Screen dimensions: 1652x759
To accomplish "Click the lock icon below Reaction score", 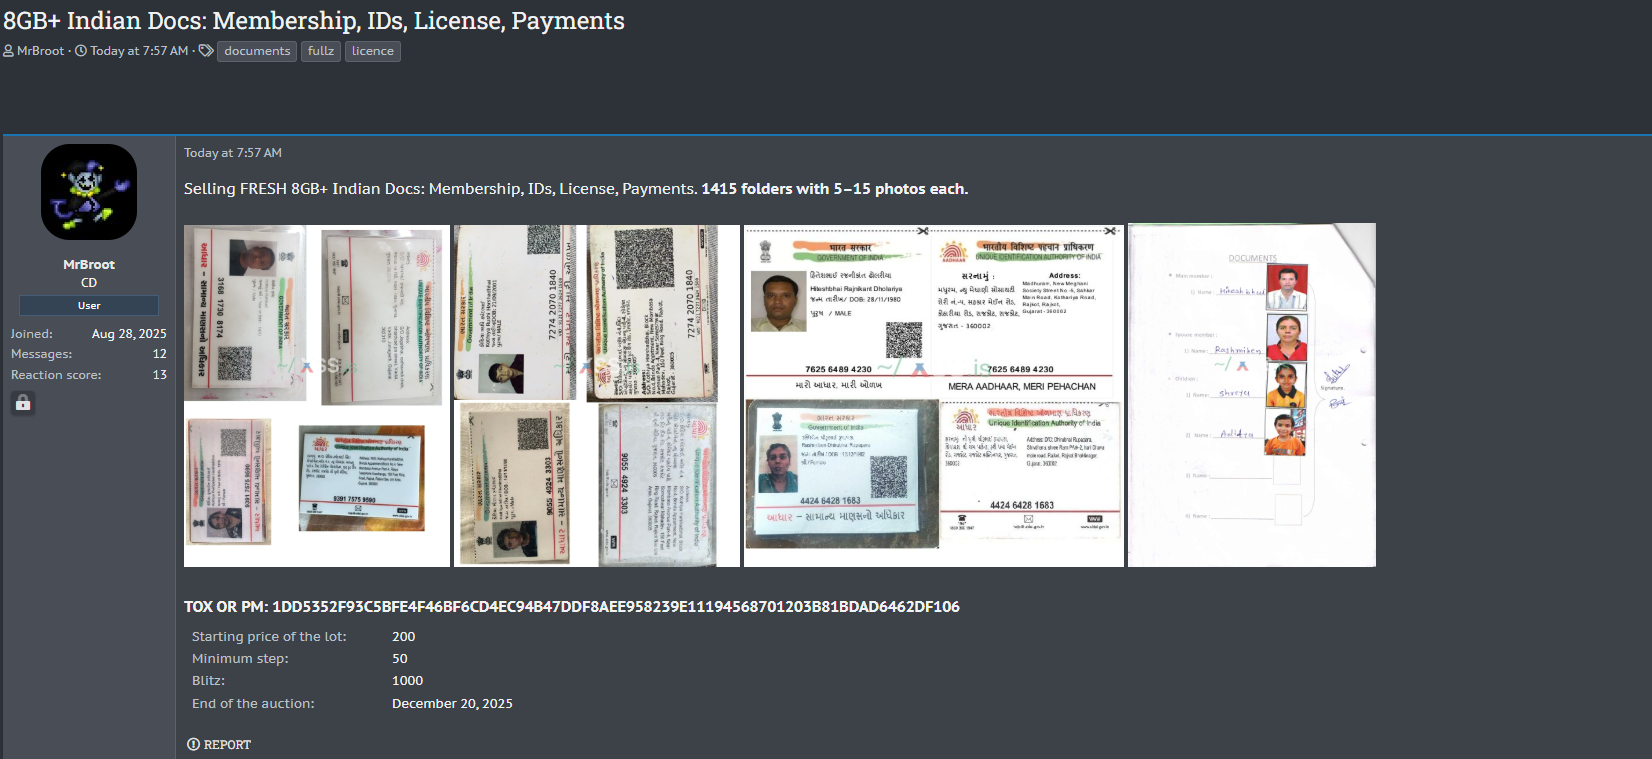I will click(x=23, y=403).
